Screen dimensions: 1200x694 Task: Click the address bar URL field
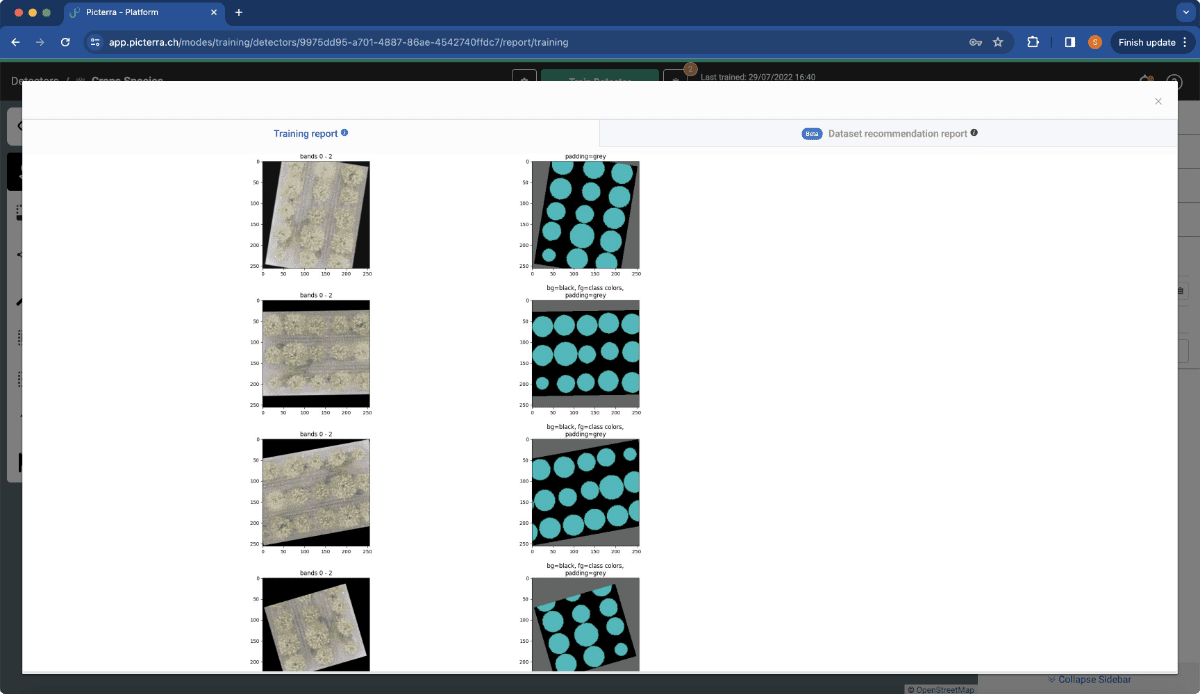(x=520, y=43)
